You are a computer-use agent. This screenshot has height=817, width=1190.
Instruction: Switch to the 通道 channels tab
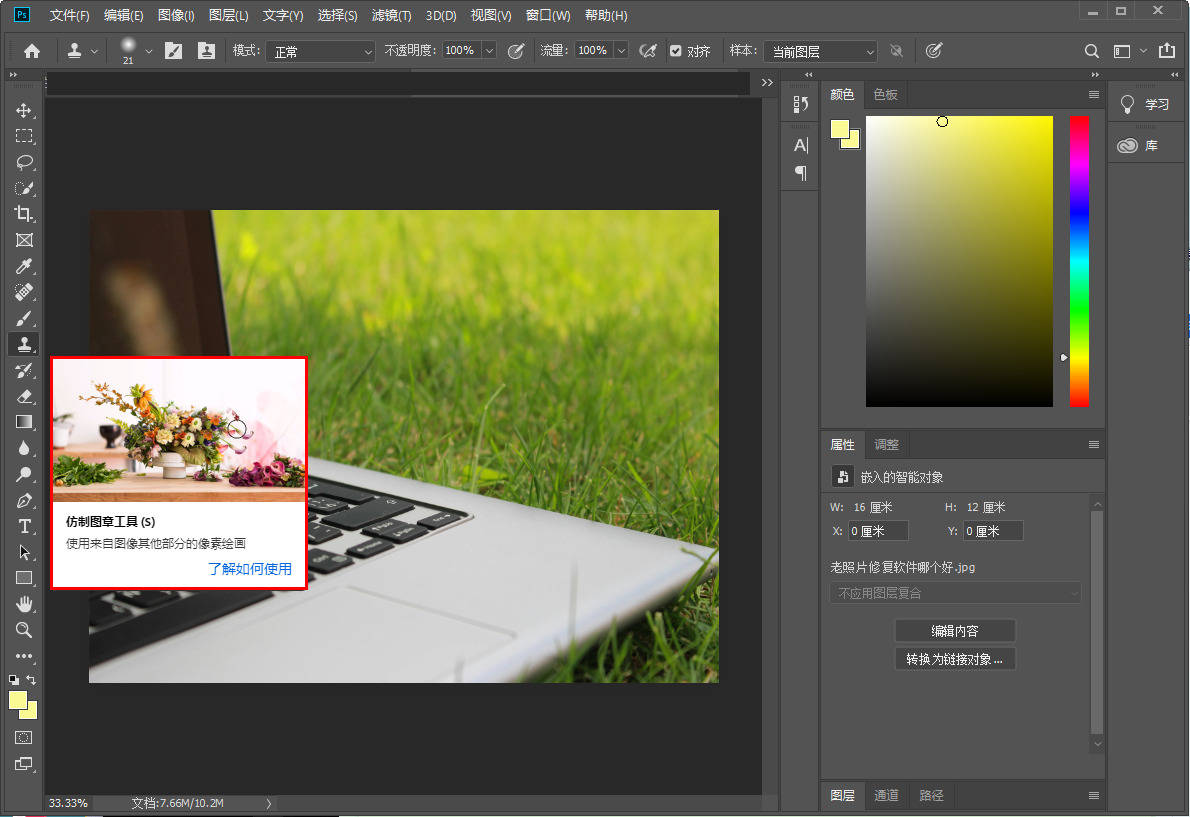point(886,795)
